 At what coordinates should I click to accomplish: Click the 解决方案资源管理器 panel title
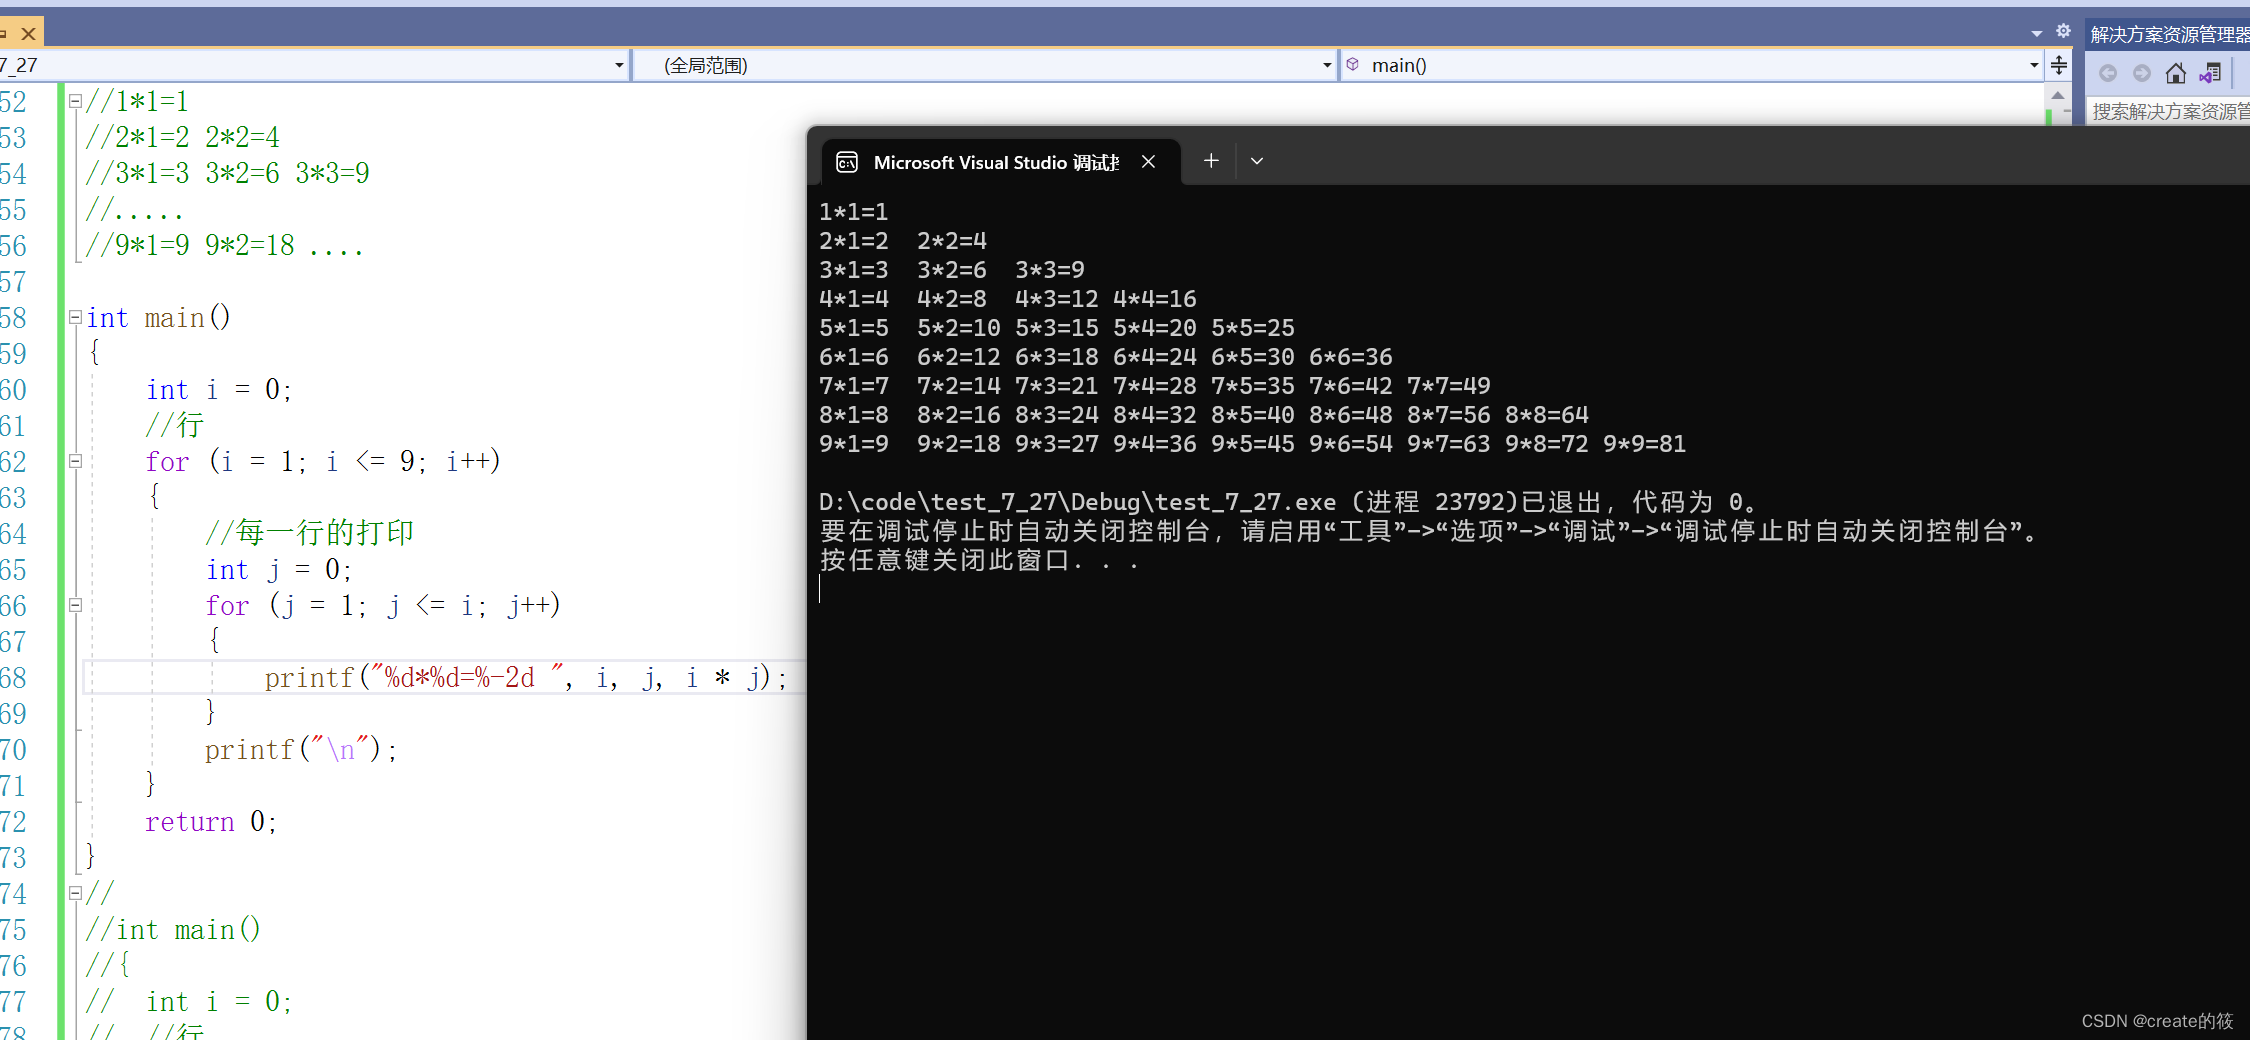(2168, 35)
